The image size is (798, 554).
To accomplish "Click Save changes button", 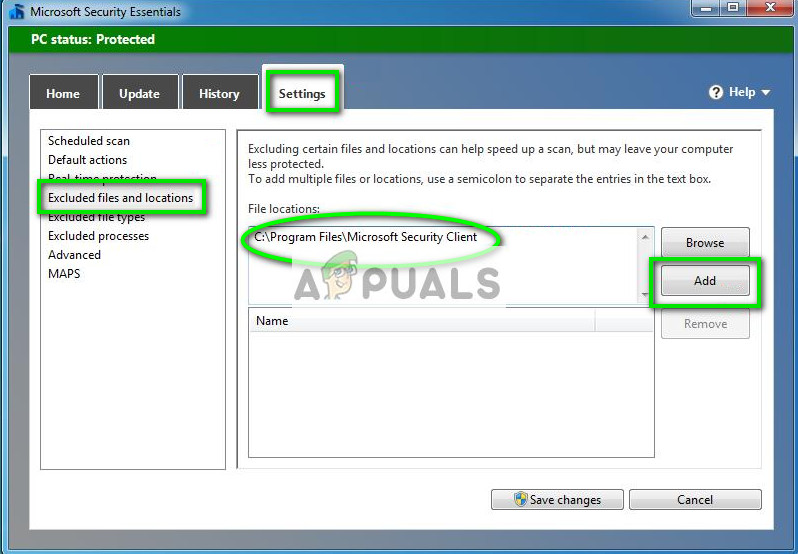I will (x=557, y=500).
